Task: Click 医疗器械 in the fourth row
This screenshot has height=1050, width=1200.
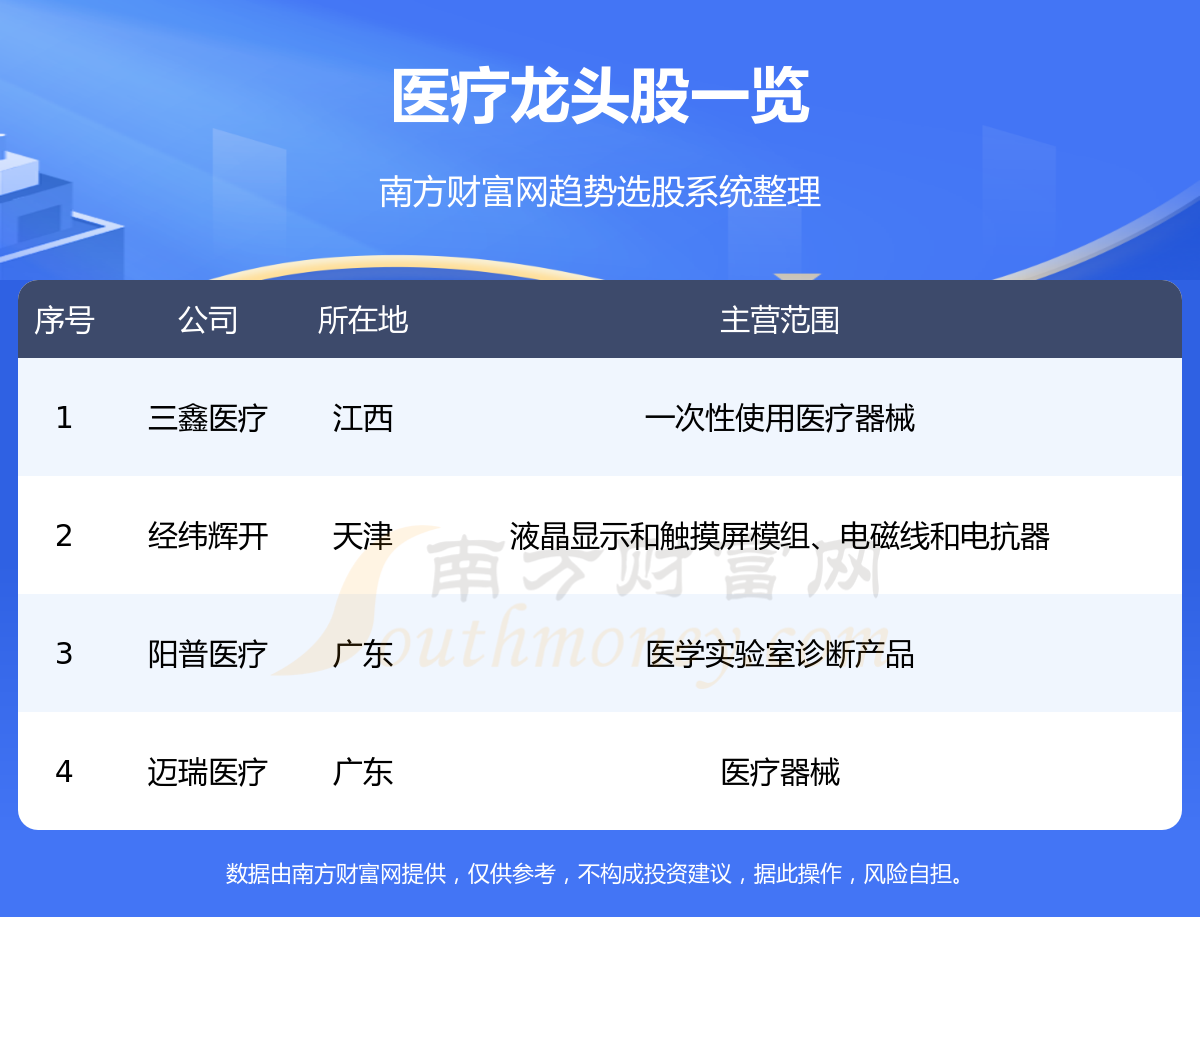Action: (780, 772)
